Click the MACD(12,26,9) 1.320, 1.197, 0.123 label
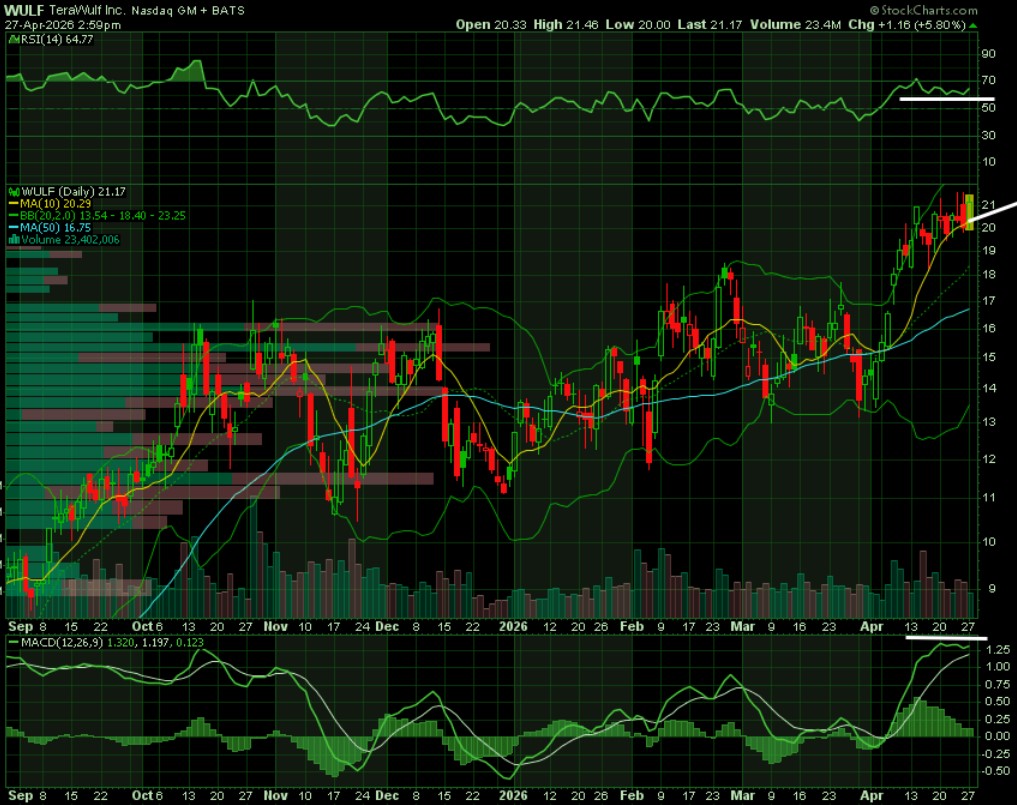1017x805 pixels. pos(112,643)
